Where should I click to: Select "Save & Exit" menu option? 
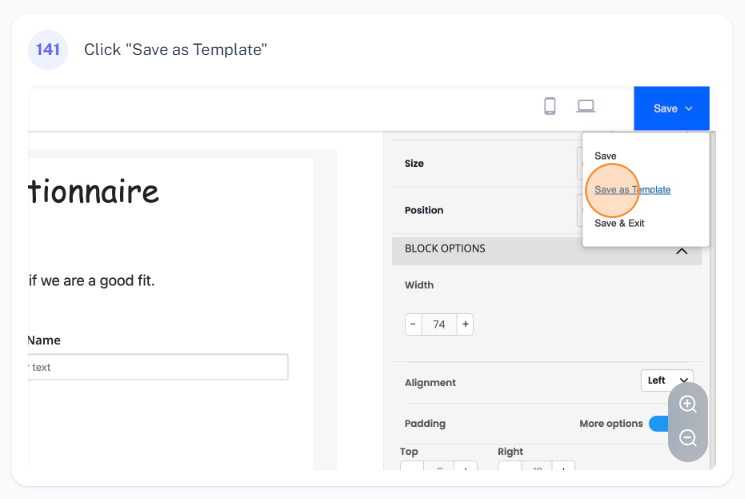[619, 223]
